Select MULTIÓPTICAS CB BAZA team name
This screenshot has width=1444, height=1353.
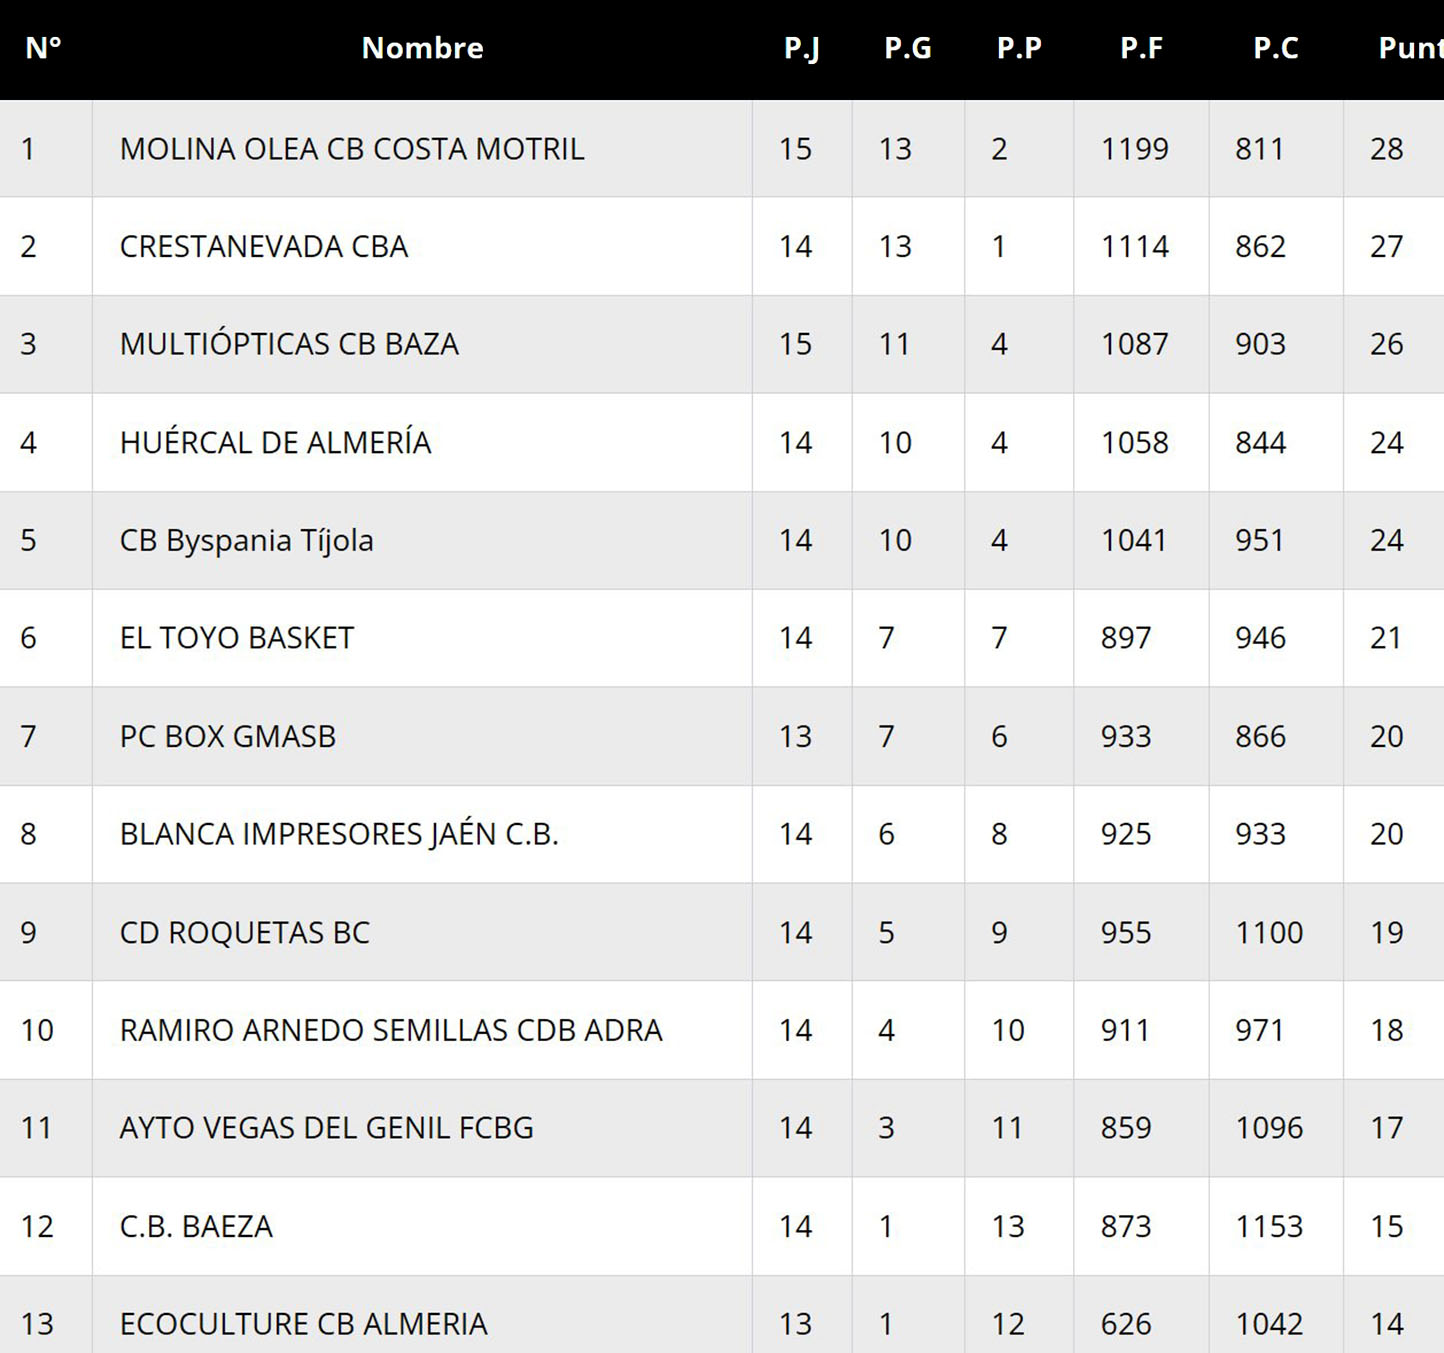click(x=289, y=344)
